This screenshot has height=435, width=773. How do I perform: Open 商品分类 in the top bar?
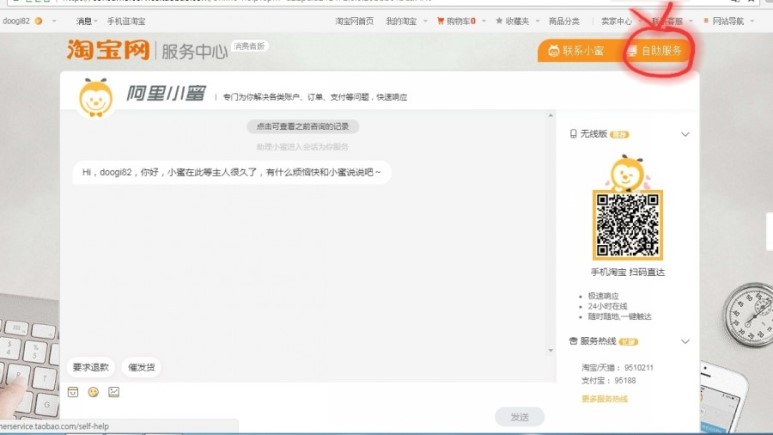564,21
